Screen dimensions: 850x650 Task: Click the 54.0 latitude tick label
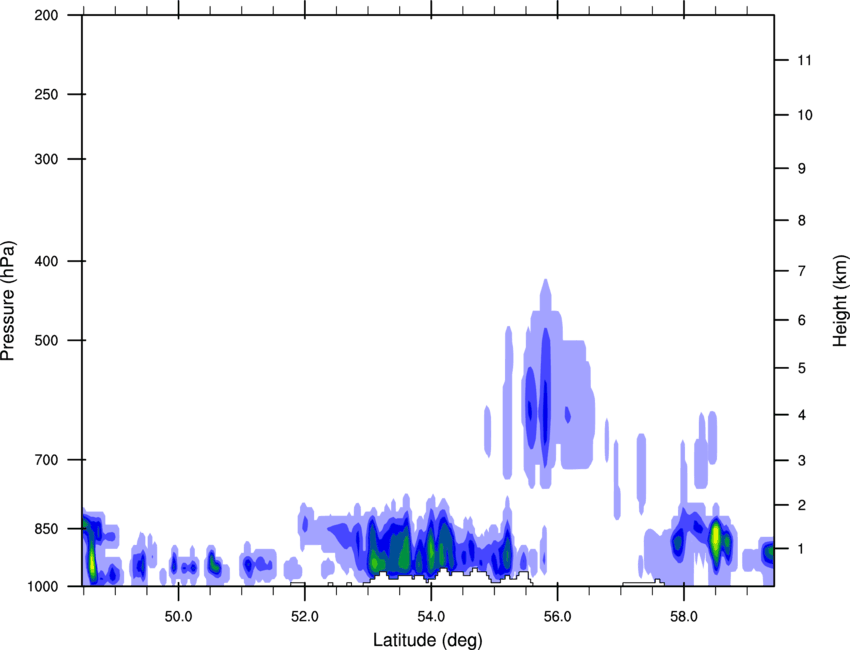(x=431, y=617)
